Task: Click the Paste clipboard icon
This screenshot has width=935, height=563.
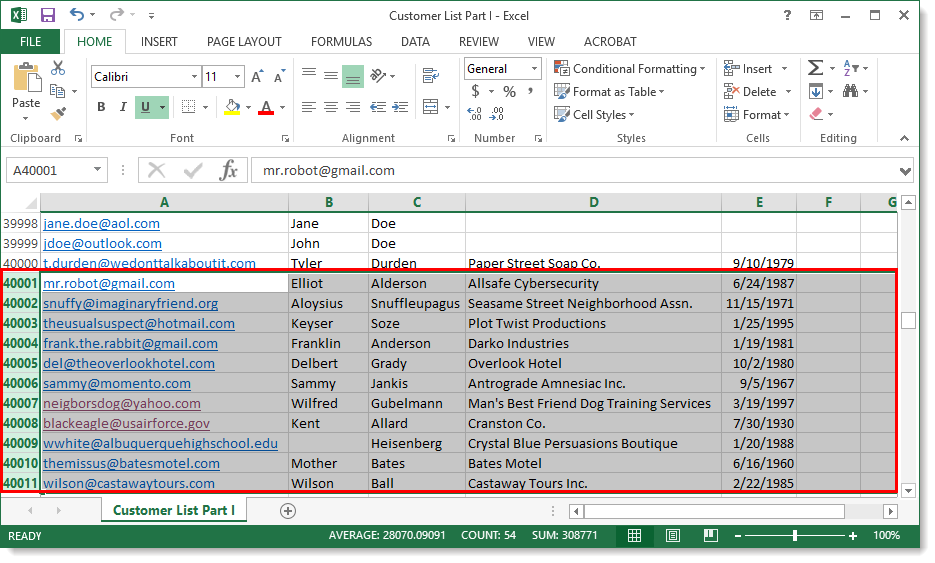Action: coord(26,79)
